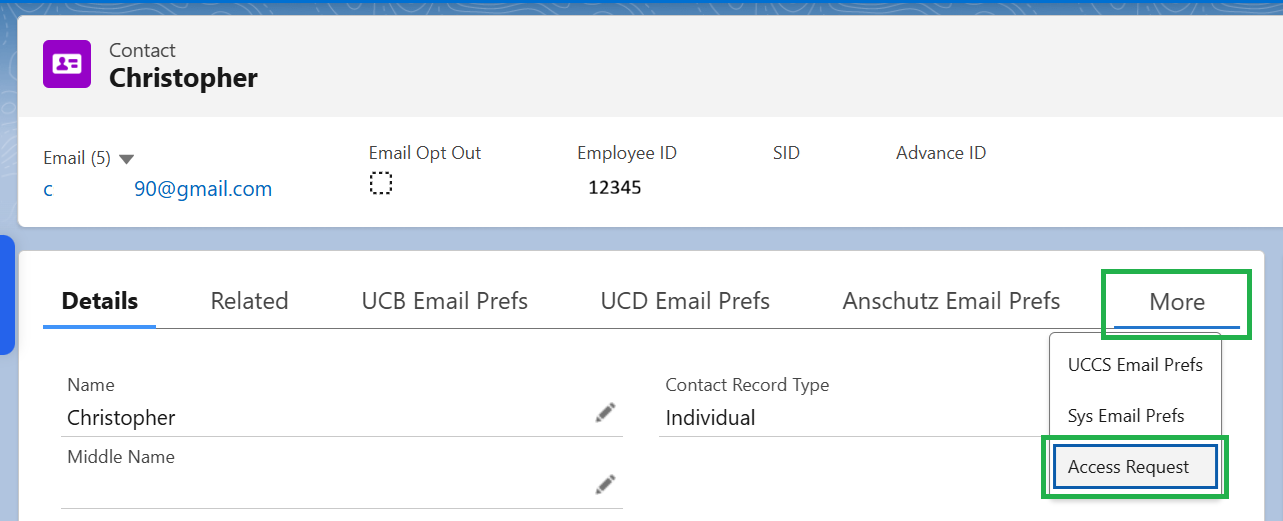Choose UCCS Email Prefs from the menu
1283x521 pixels.
(x=1135, y=365)
